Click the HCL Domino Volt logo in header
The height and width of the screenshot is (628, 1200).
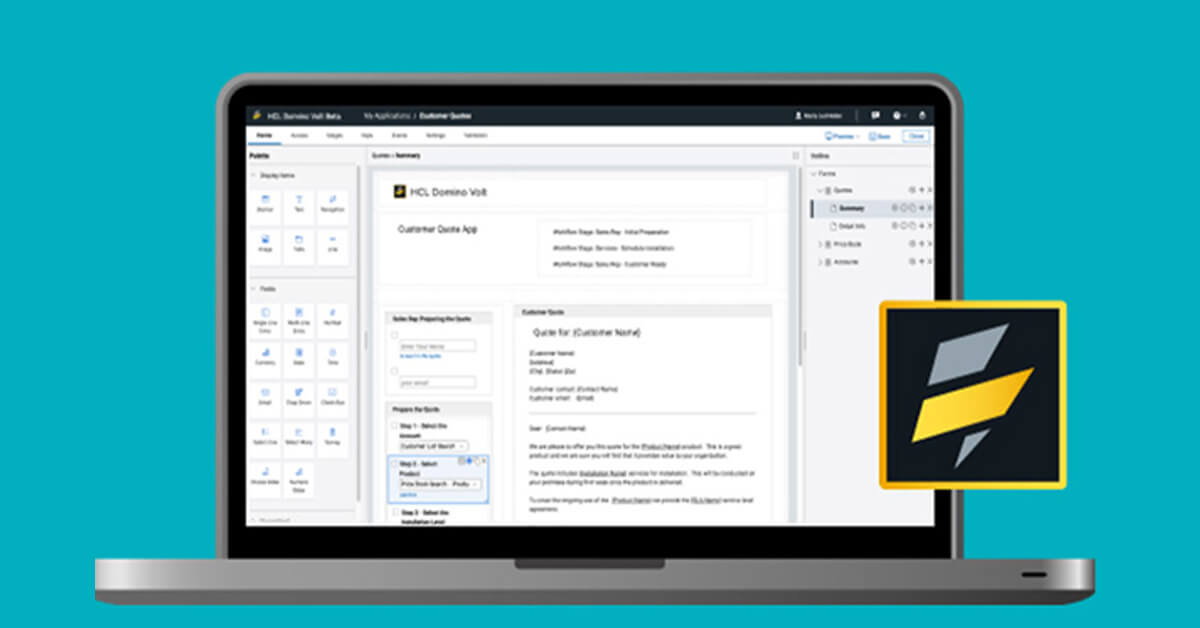pyautogui.click(x=257, y=115)
